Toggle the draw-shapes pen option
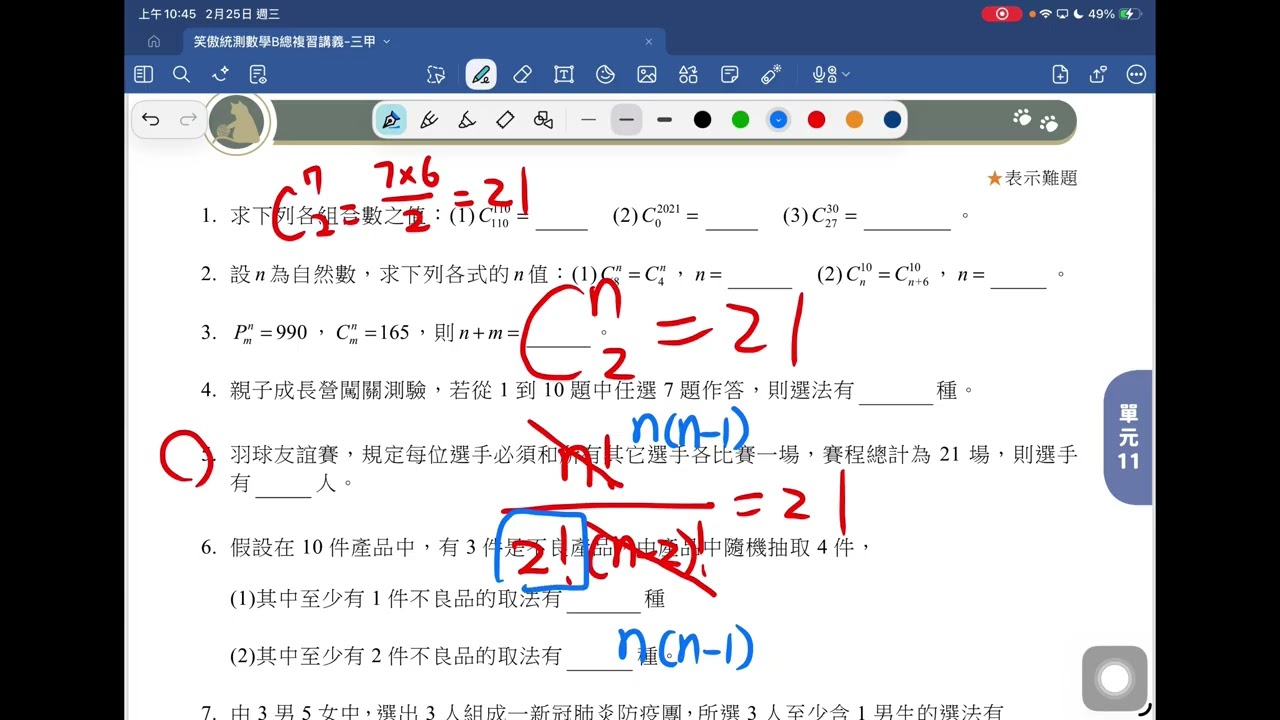 (543, 120)
